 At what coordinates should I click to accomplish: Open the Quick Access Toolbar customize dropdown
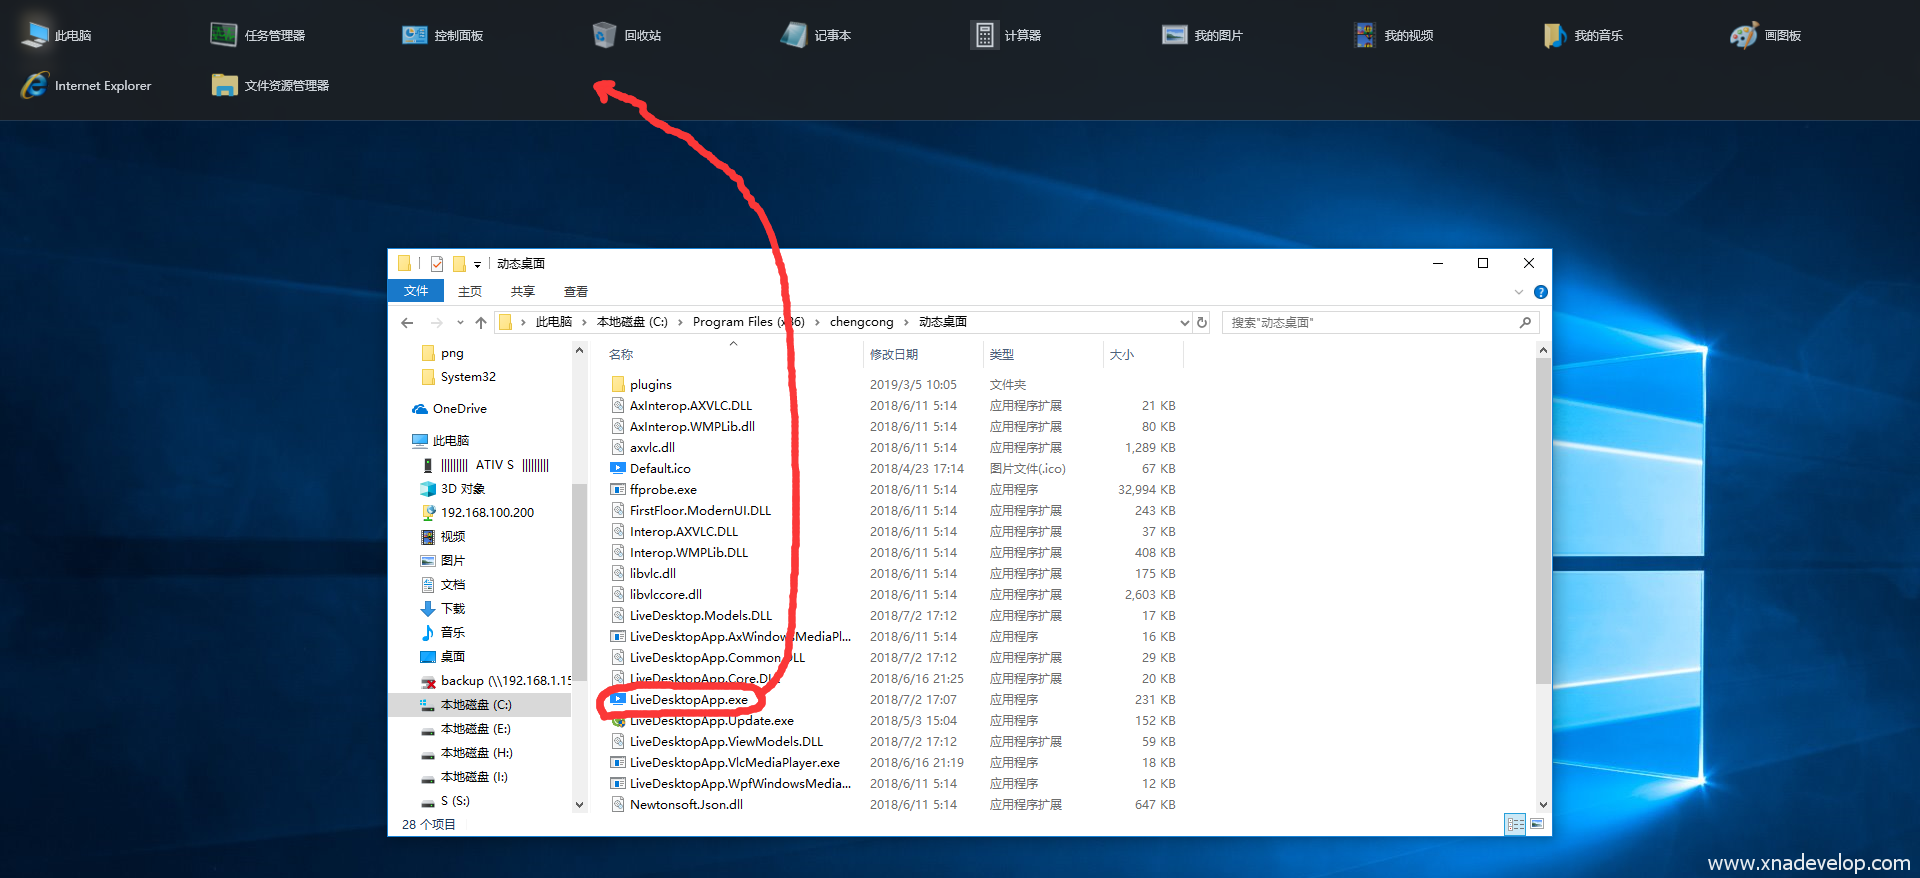click(x=477, y=265)
